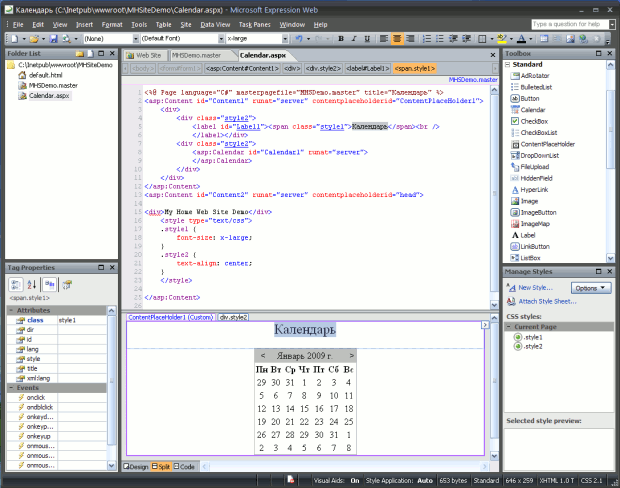Open the Task Panes menu

coord(256,23)
